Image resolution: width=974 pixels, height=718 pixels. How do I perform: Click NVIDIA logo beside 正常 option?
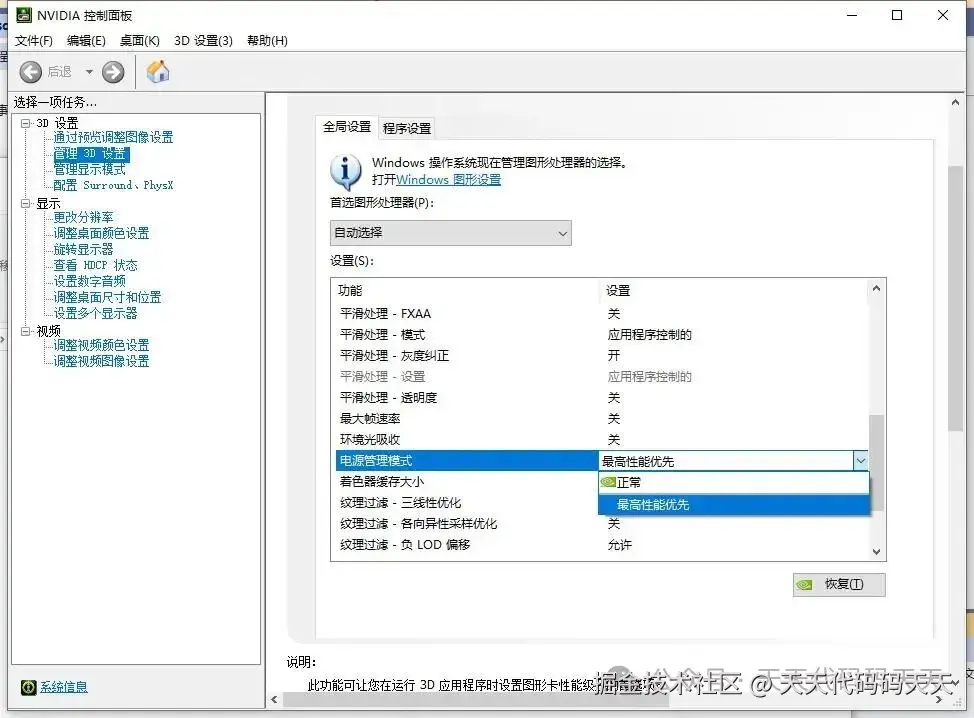coord(608,482)
